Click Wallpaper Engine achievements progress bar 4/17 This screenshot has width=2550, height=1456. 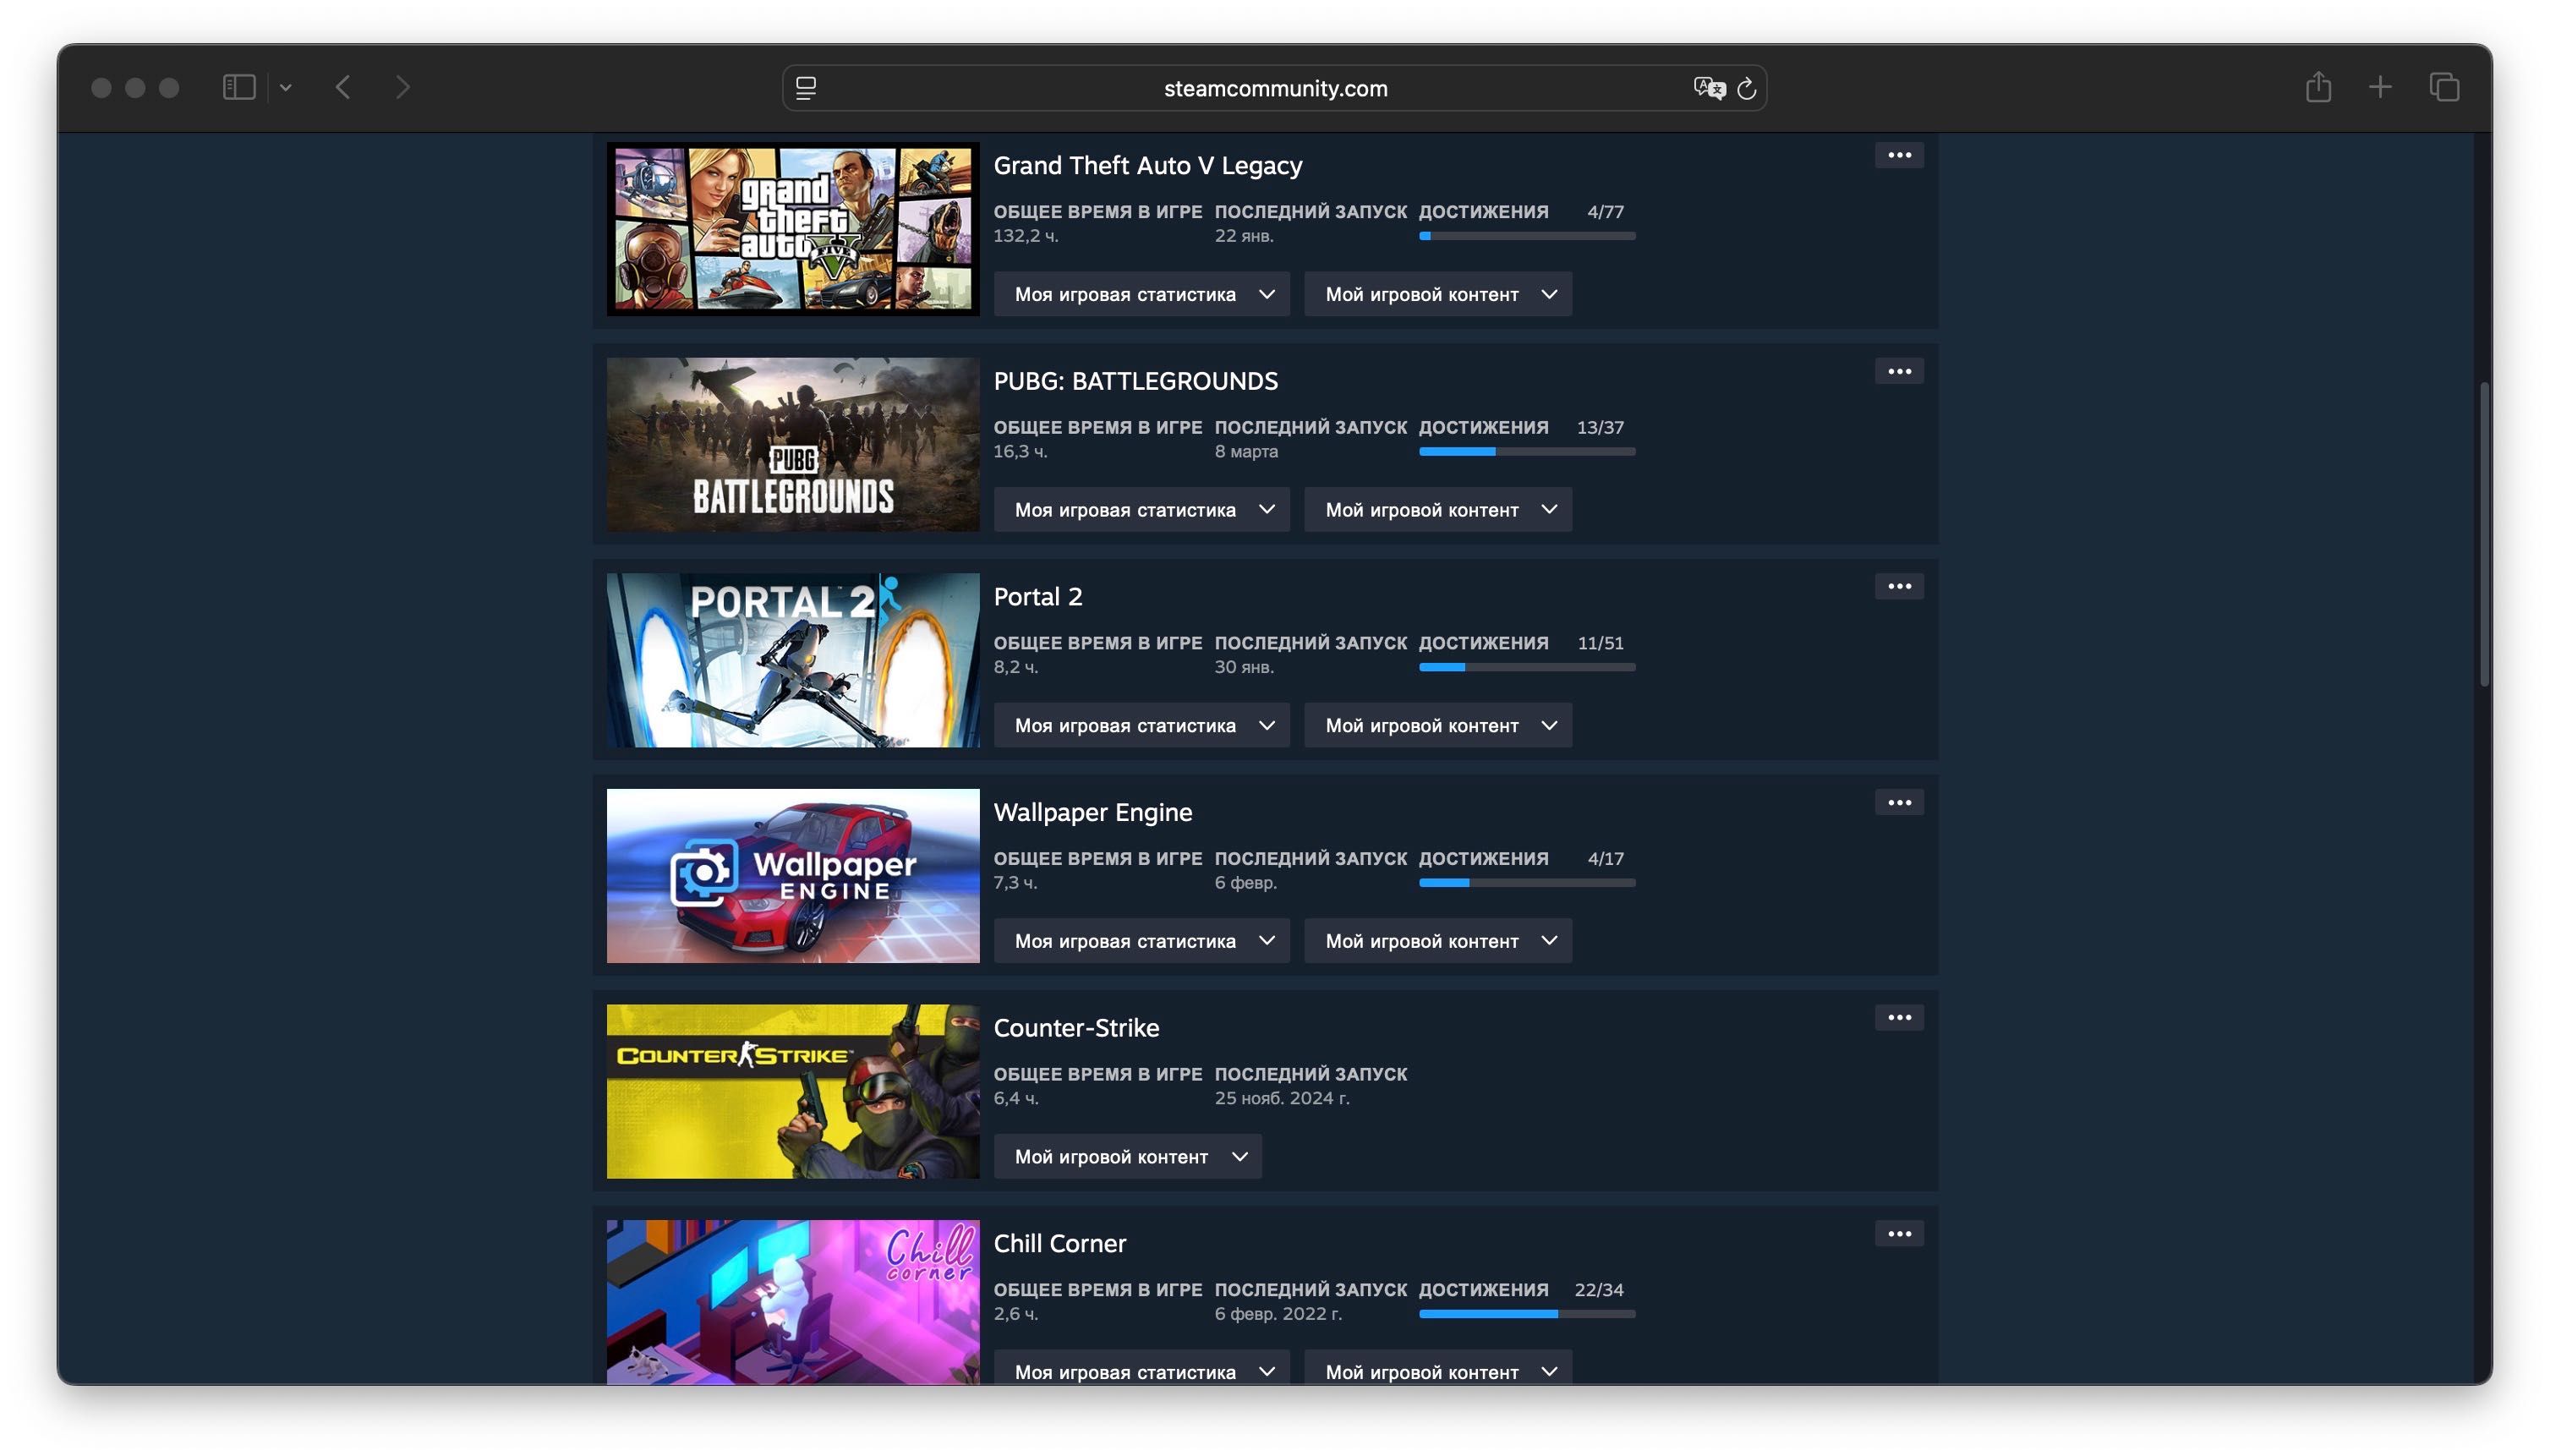click(1527, 883)
